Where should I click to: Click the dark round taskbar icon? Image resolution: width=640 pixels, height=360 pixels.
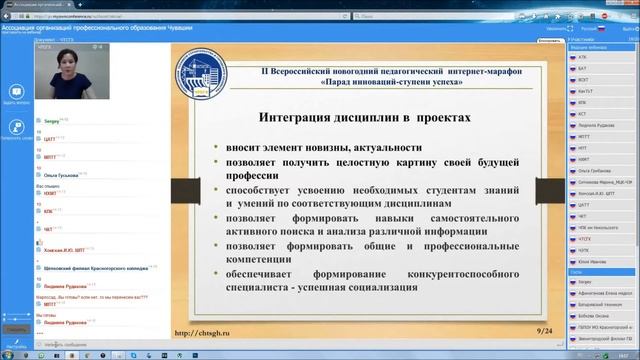(x=102, y=356)
